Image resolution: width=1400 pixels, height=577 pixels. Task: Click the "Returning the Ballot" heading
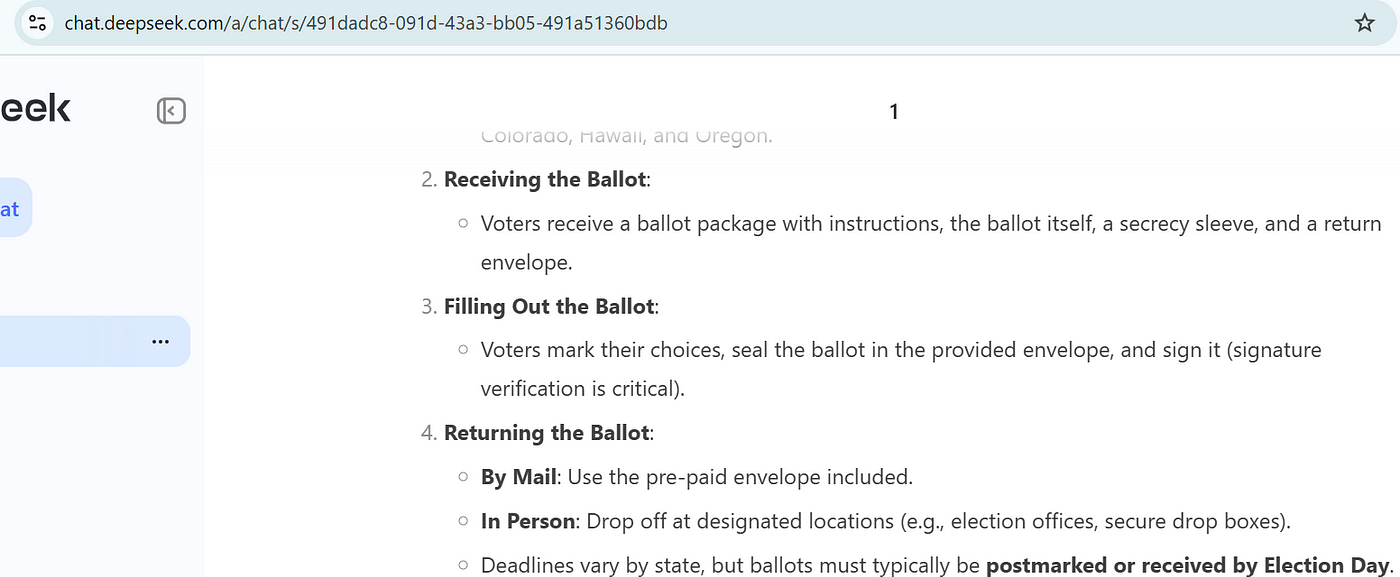coord(547,433)
